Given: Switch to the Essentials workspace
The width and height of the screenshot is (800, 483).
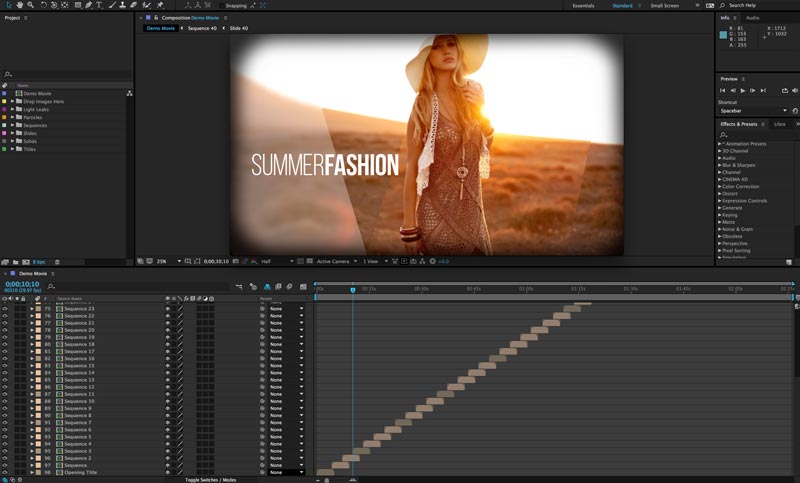Looking at the screenshot, I should (x=583, y=6).
